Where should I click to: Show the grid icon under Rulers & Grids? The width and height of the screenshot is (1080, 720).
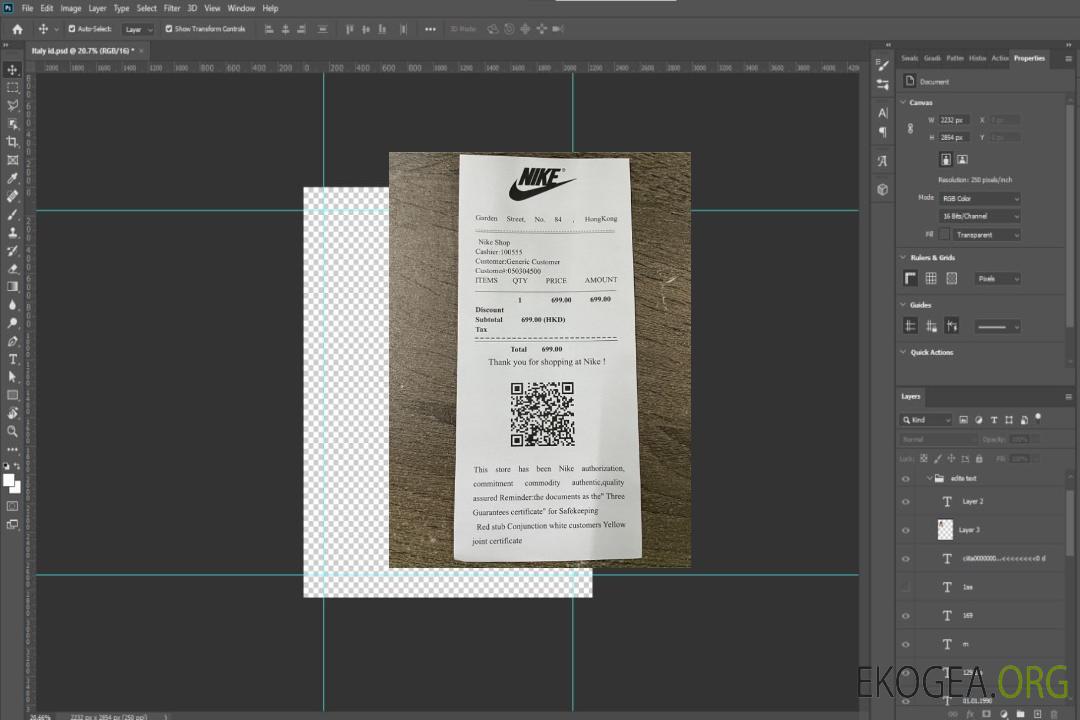click(x=931, y=278)
